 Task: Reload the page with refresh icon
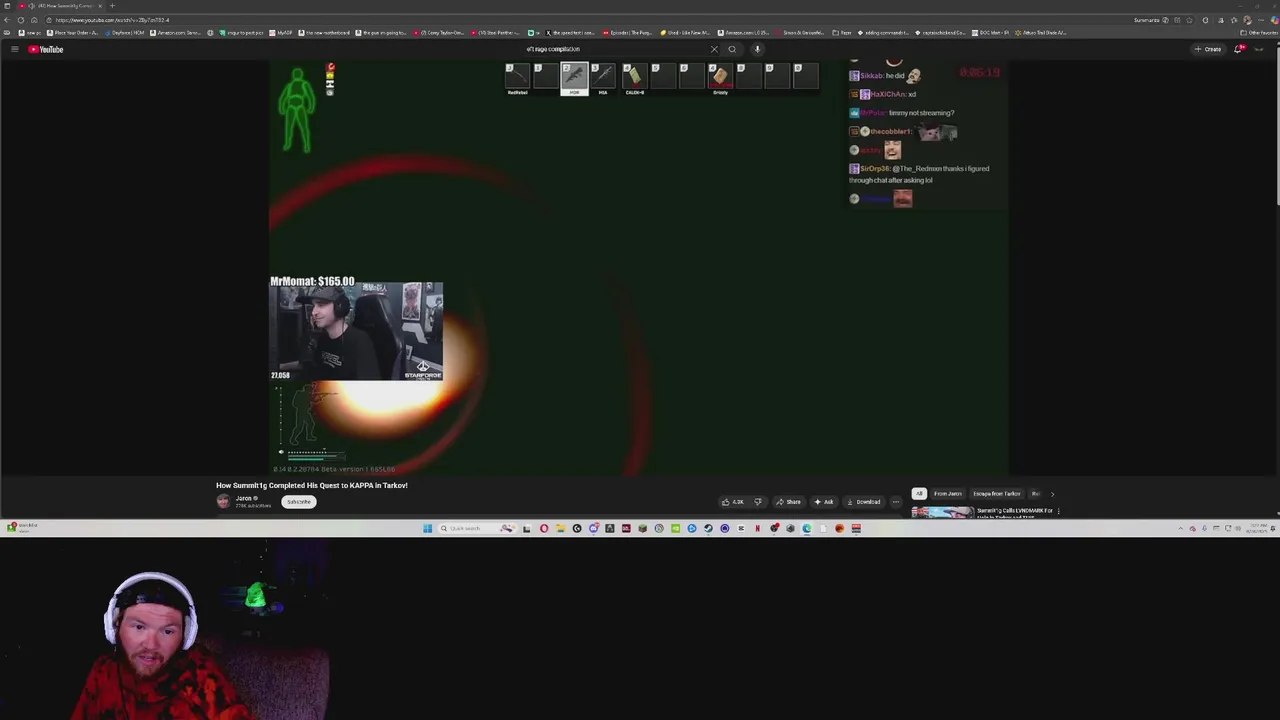click(20, 20)
